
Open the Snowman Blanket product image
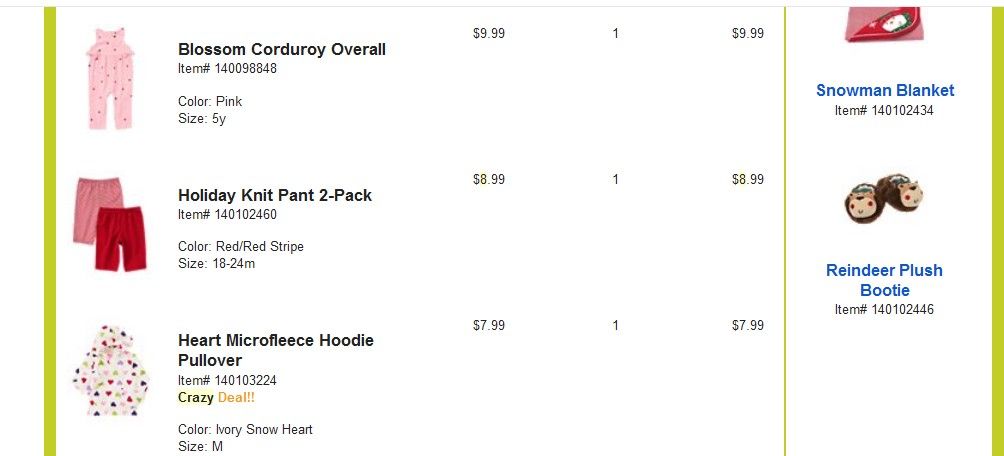click(x=884, y=24)
